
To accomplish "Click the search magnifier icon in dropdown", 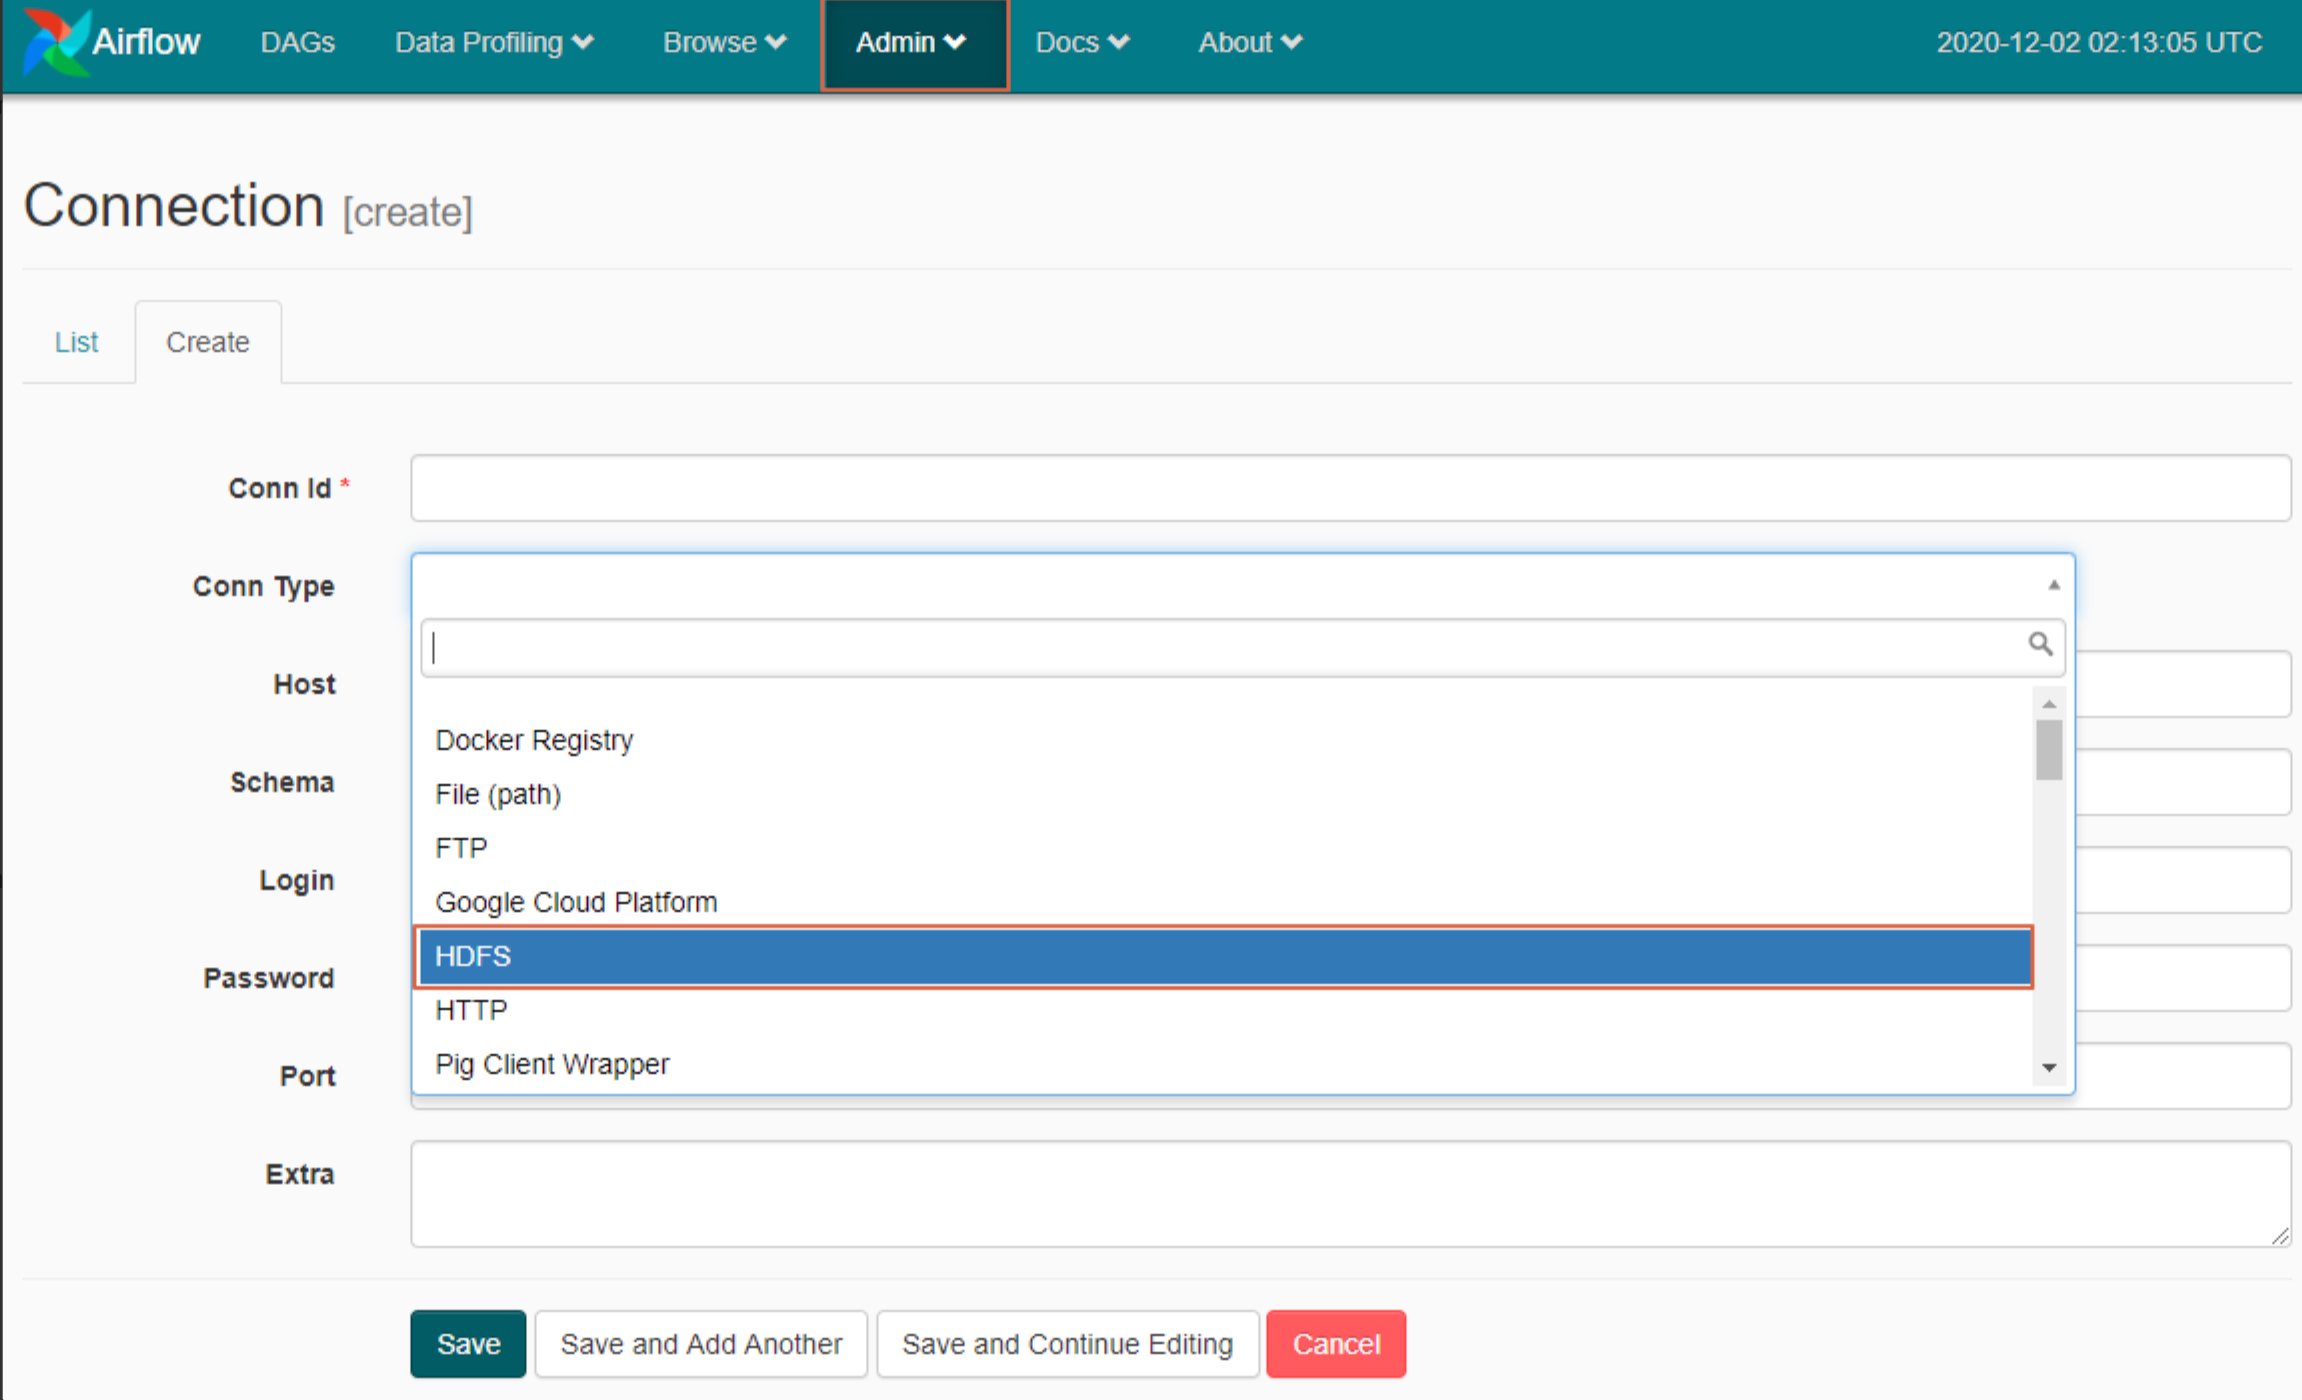I will click(x=2040, y=644).
